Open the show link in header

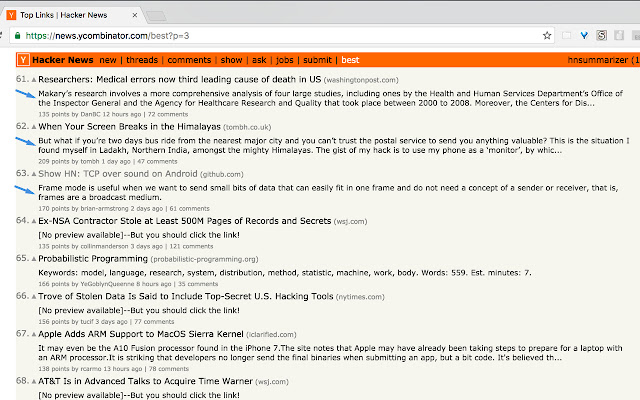(231, 60)
